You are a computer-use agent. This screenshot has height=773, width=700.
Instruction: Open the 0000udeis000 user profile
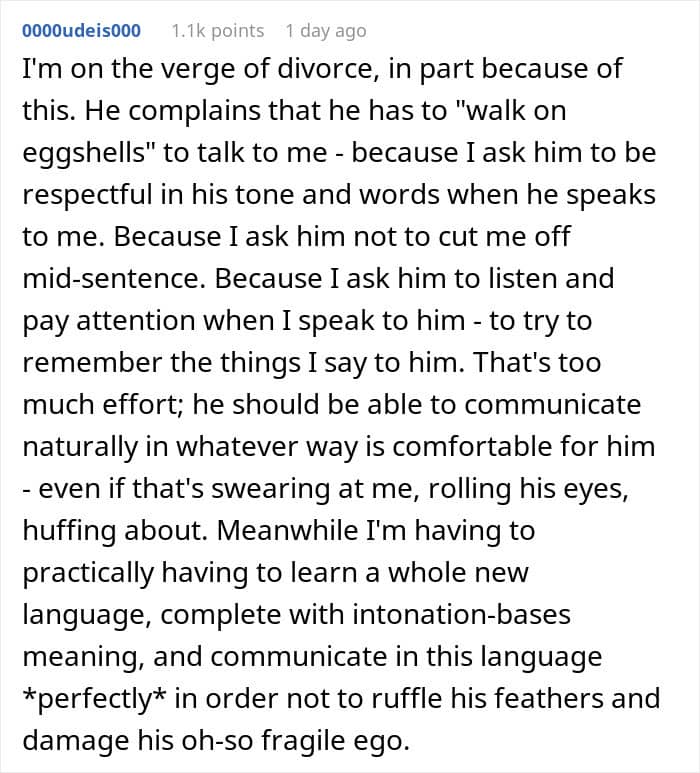click(x=80, y=31)
